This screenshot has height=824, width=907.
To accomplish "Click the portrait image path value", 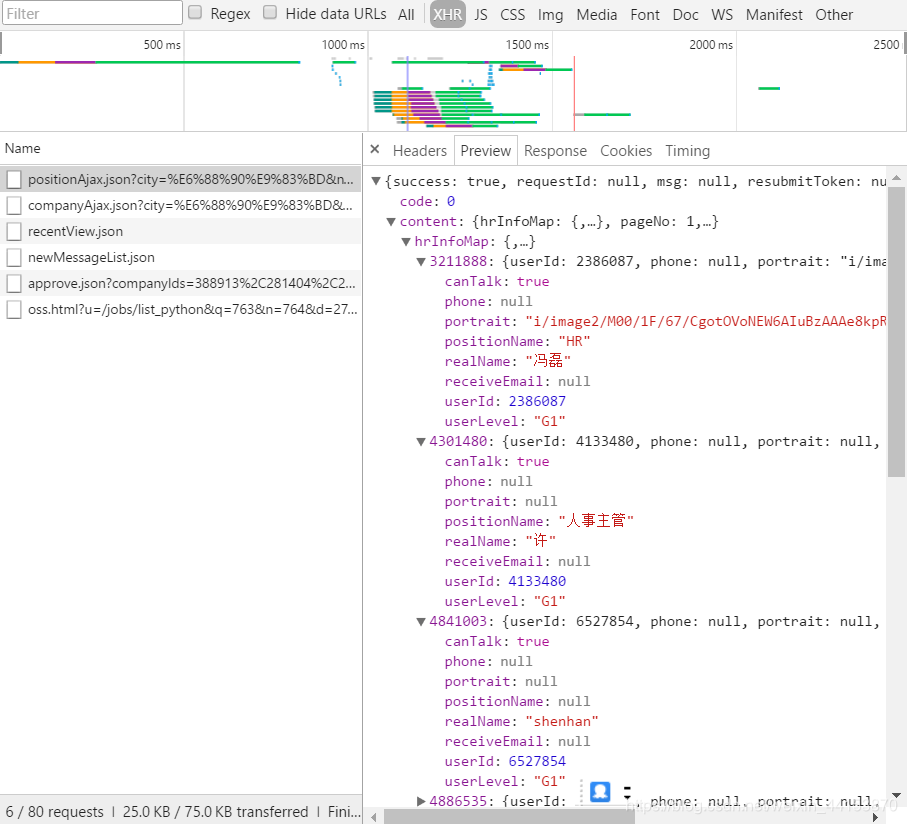I will coord(706,322).
